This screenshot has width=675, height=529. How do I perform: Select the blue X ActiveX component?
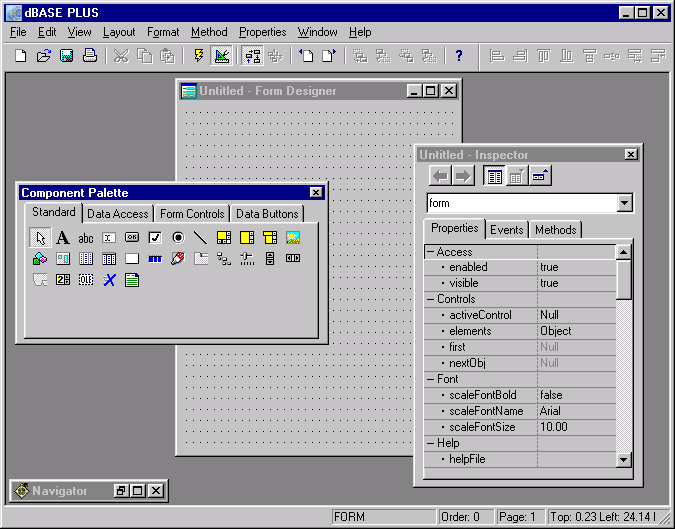point(109,280)
